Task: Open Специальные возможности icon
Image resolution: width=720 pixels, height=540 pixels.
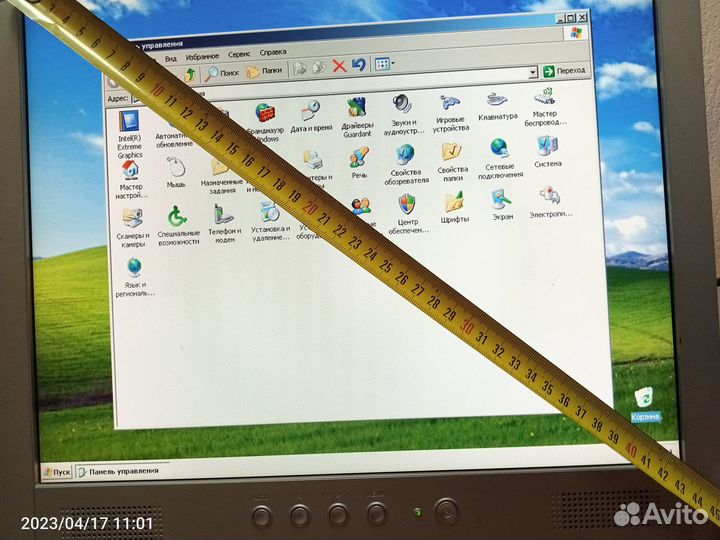Action: (178, 225)
